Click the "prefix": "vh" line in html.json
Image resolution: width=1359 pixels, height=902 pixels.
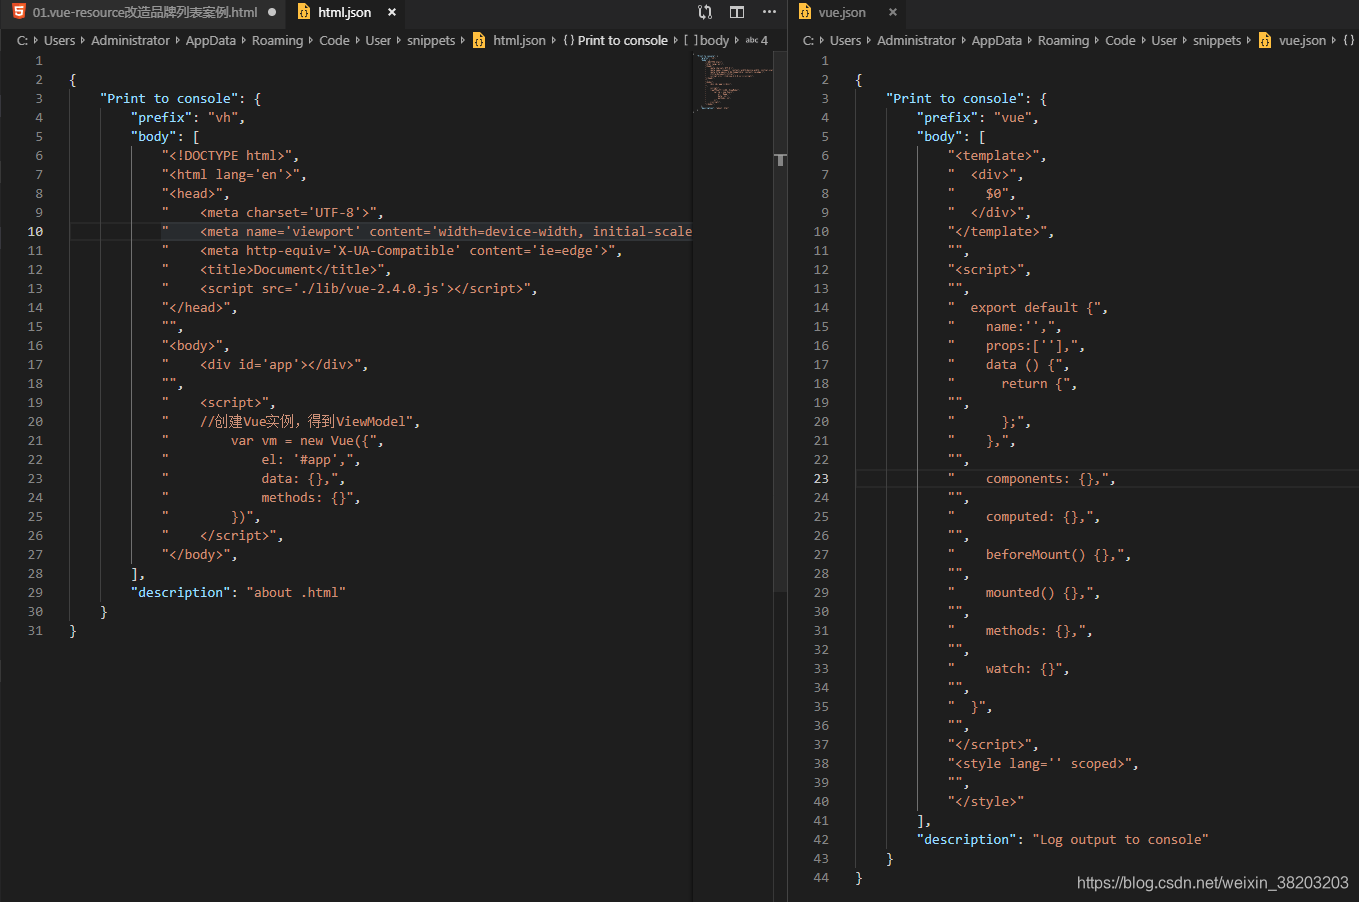point(188,117)
